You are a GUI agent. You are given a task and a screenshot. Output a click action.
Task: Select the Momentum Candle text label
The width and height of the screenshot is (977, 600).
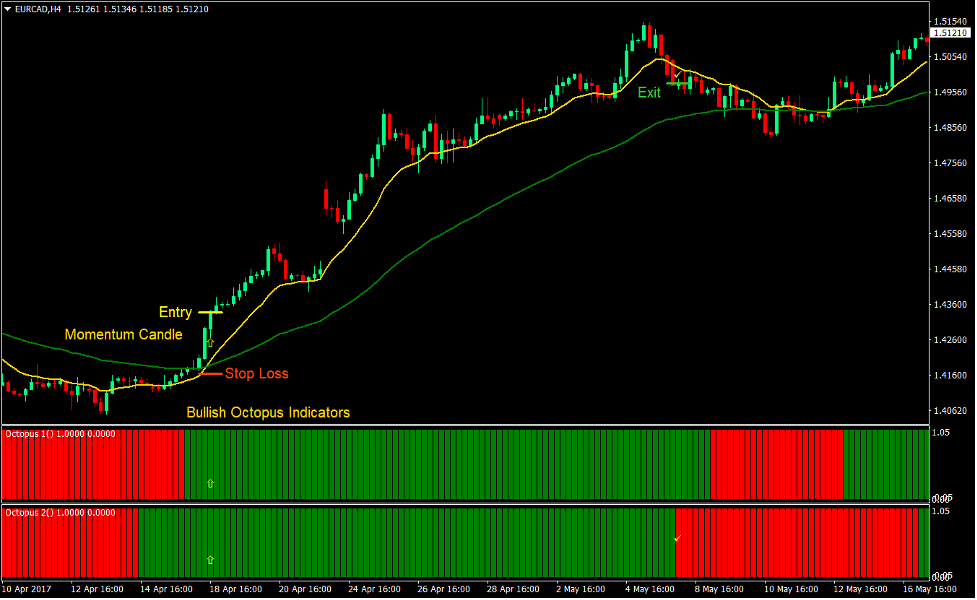tap(124, 335)
